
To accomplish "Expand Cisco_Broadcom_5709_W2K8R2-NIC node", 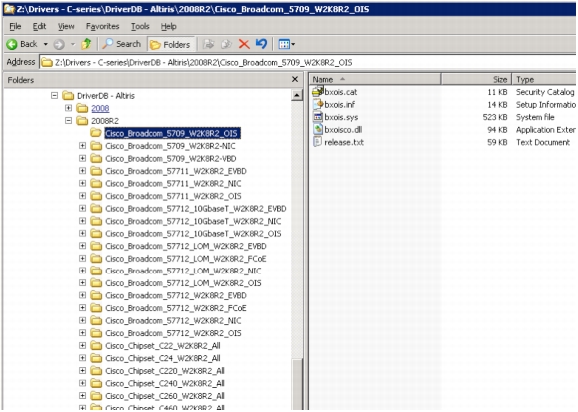I will 83,146.
